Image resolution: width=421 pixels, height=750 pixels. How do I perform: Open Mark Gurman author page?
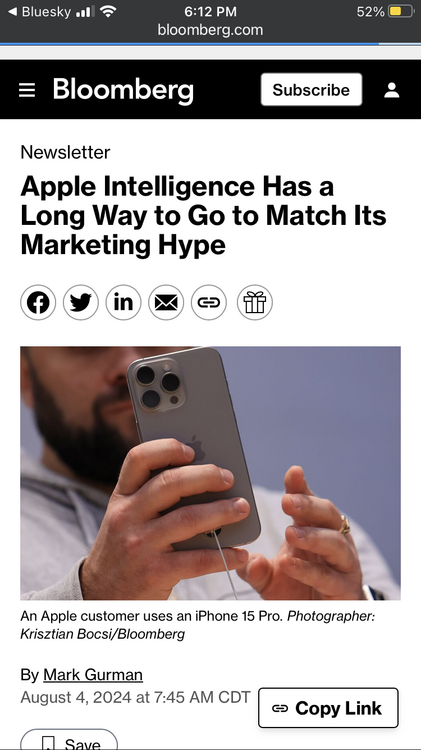coord(93,675)
